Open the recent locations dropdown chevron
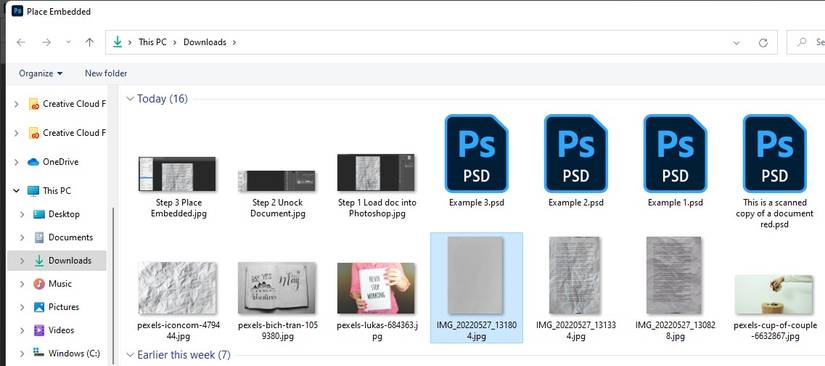 pyautogui.click(x=68, y=42)
